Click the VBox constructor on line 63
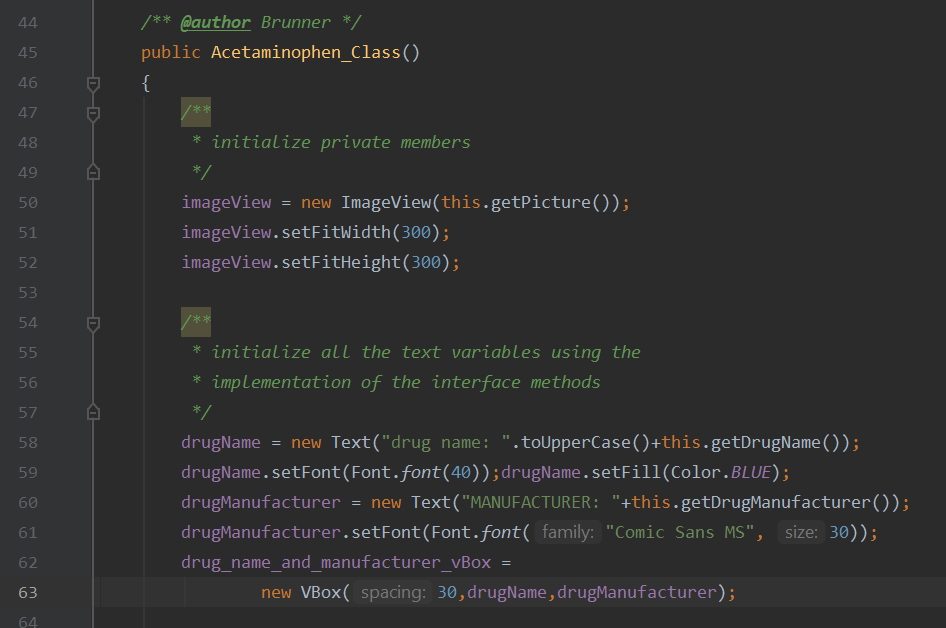Image resolution: width=946 pixels, height=628 pixels. pyautogui.click(x=321, y=593)
